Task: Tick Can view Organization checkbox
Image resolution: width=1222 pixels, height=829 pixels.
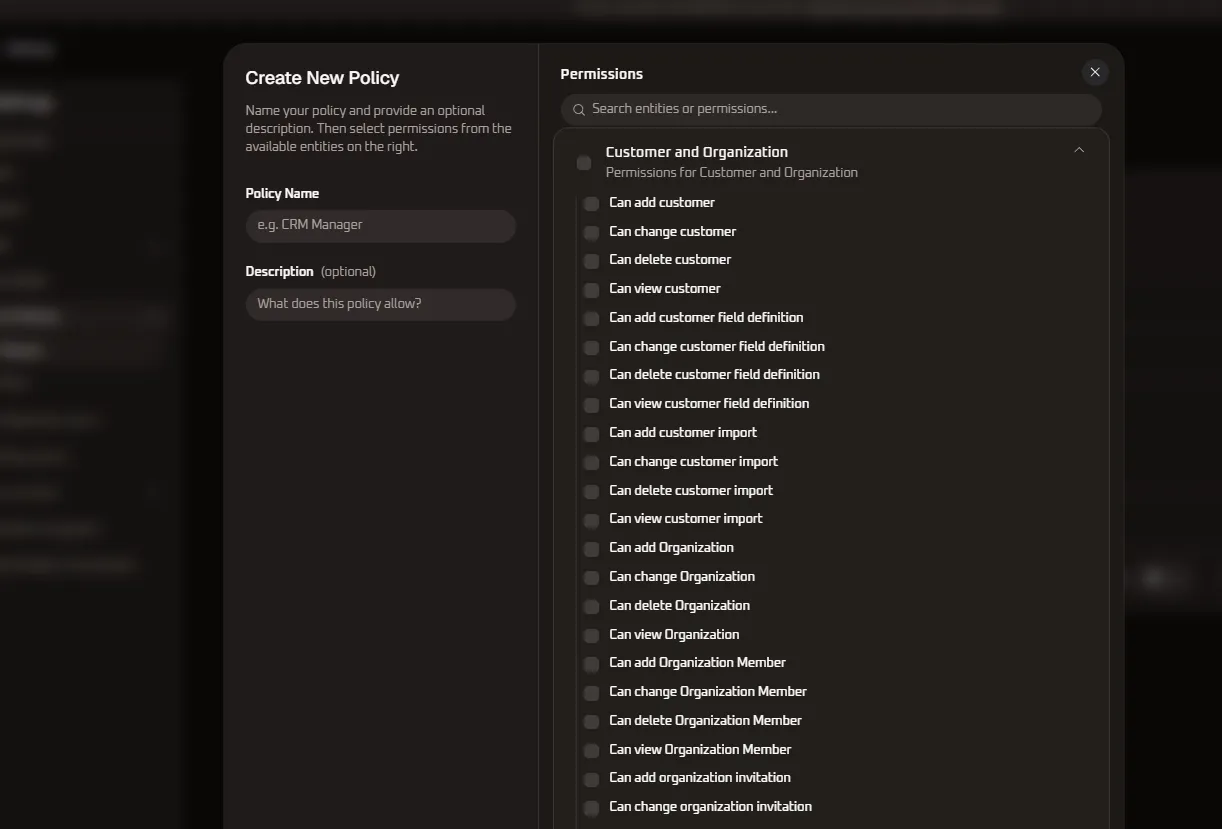Action: (591, 635)
